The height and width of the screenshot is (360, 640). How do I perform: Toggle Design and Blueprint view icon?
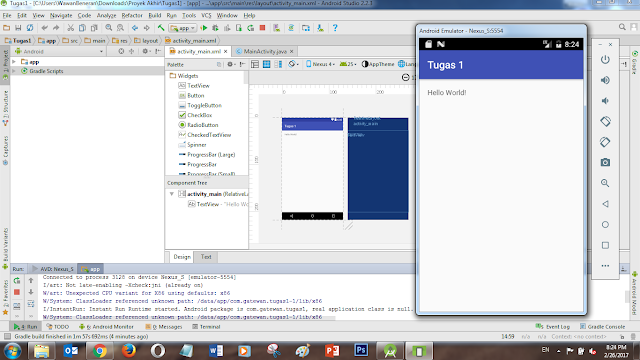pos(278,64)
